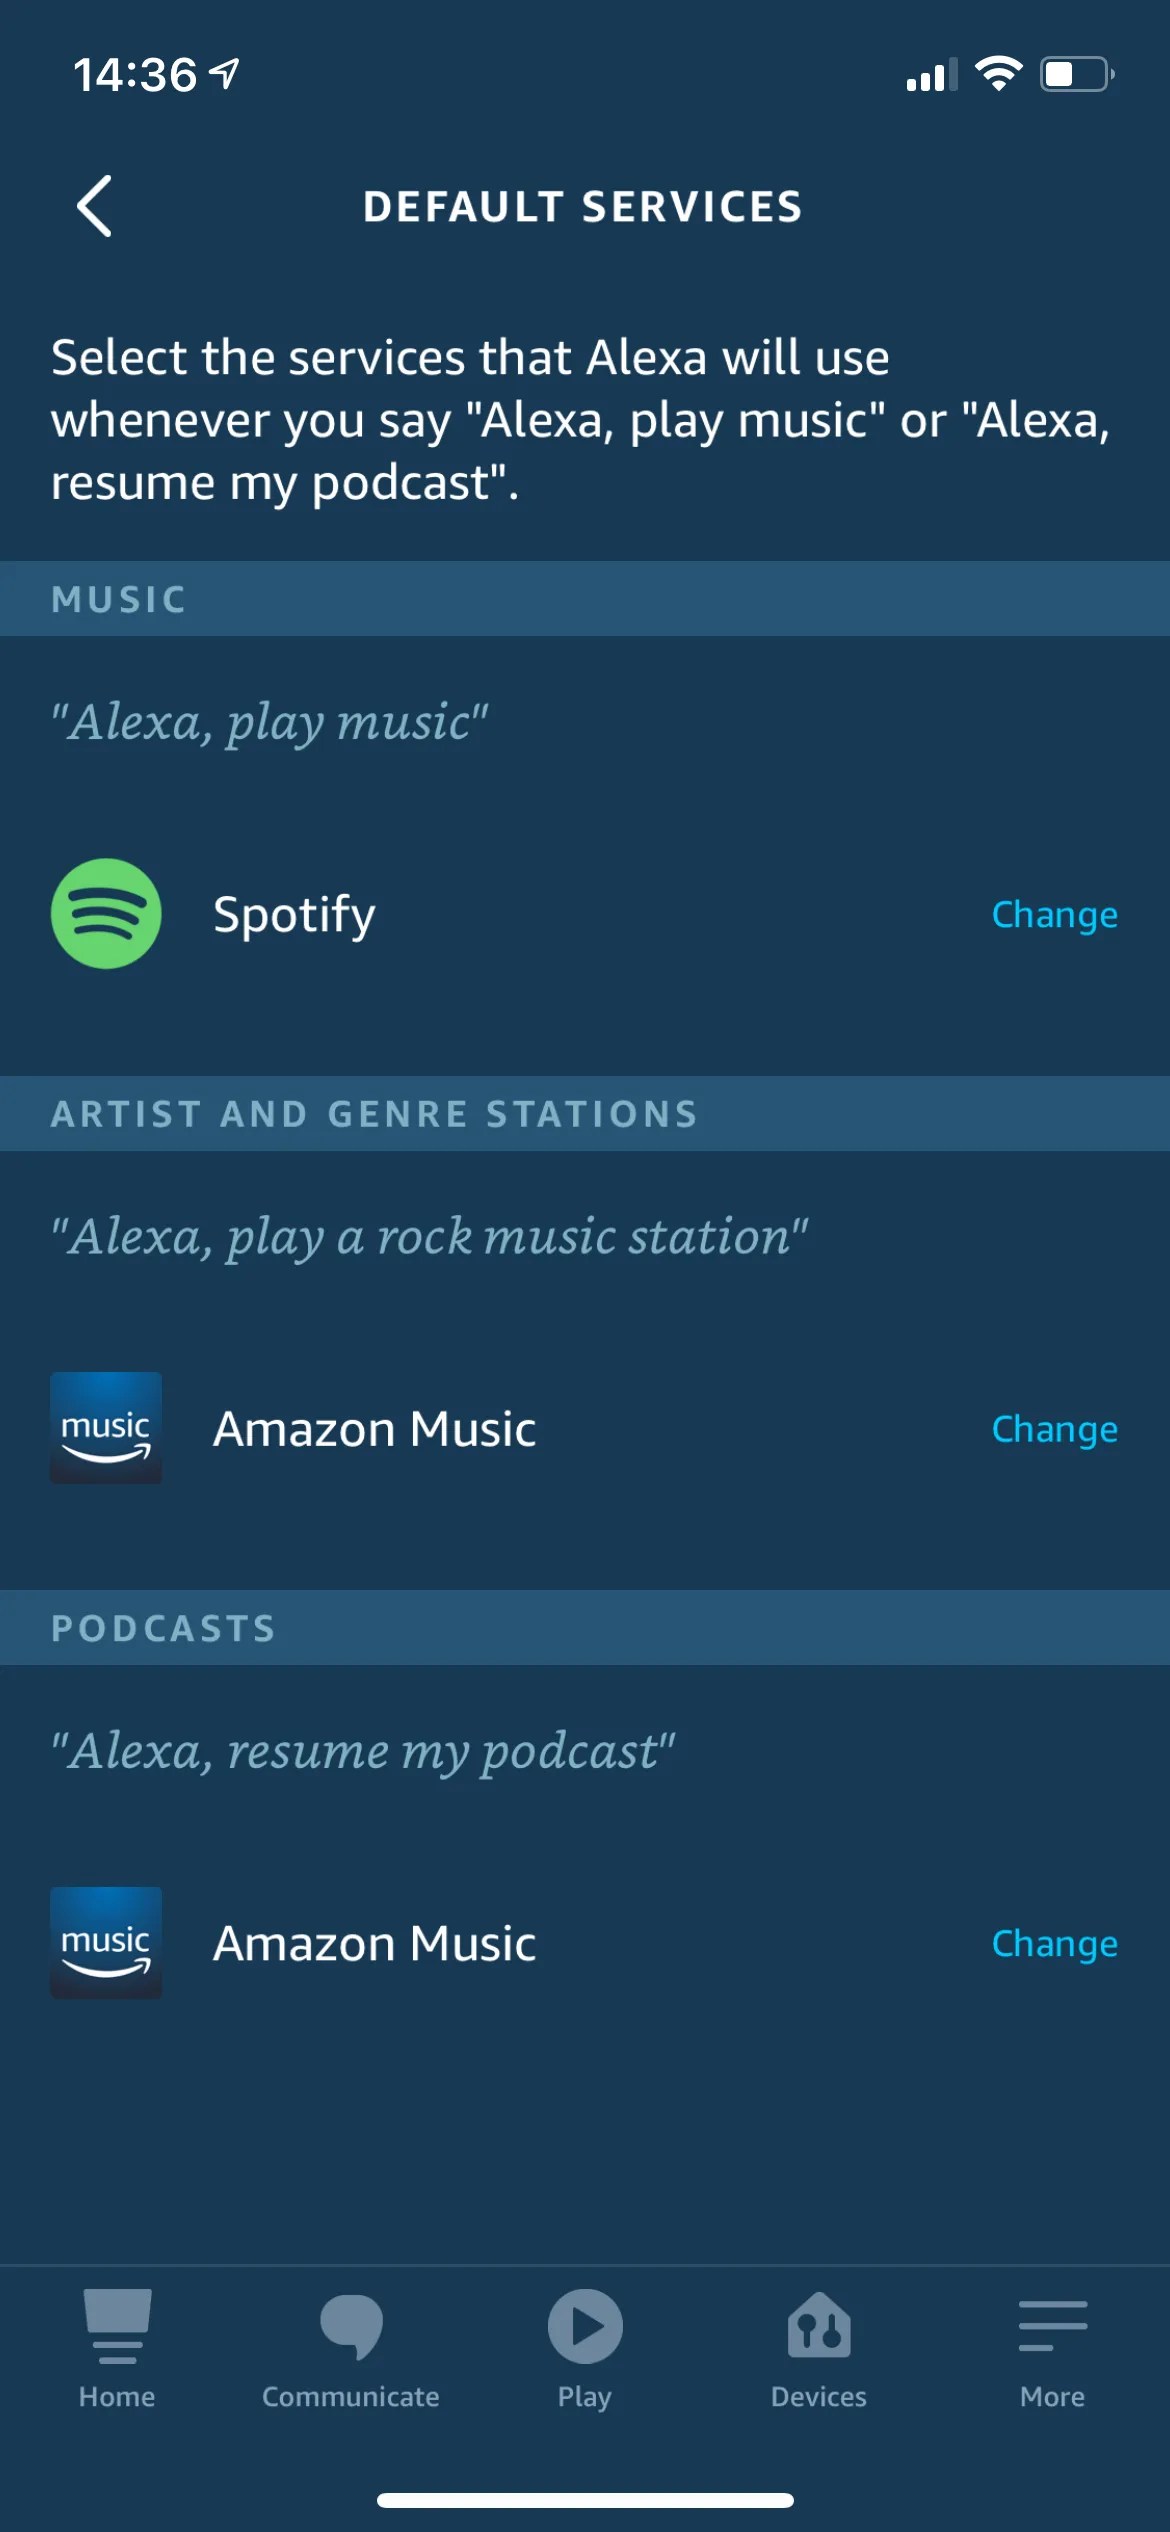Tap the MUSIC section header
The width and height of the screenshot is (1170, 2532).
click(x=117, y=598)
